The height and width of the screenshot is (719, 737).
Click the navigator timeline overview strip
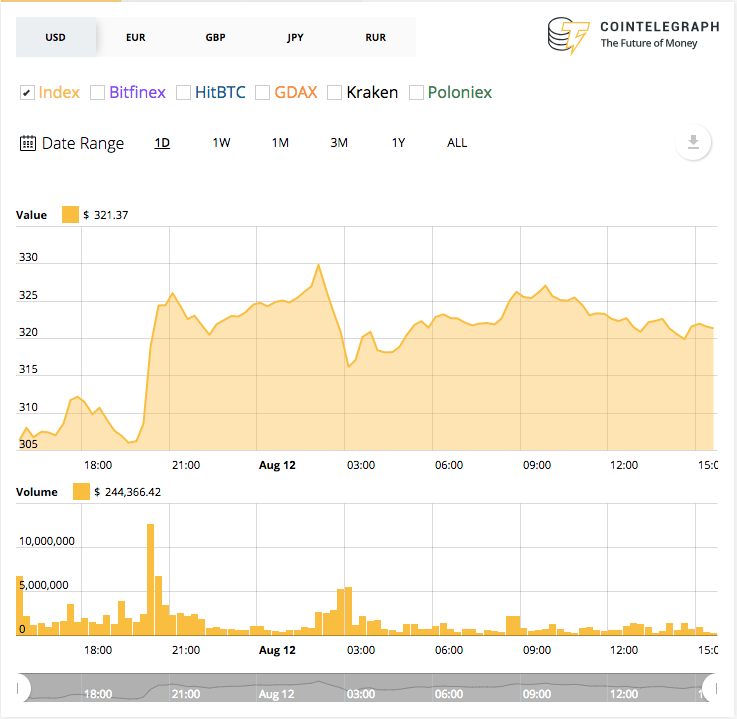pos(367,688)
